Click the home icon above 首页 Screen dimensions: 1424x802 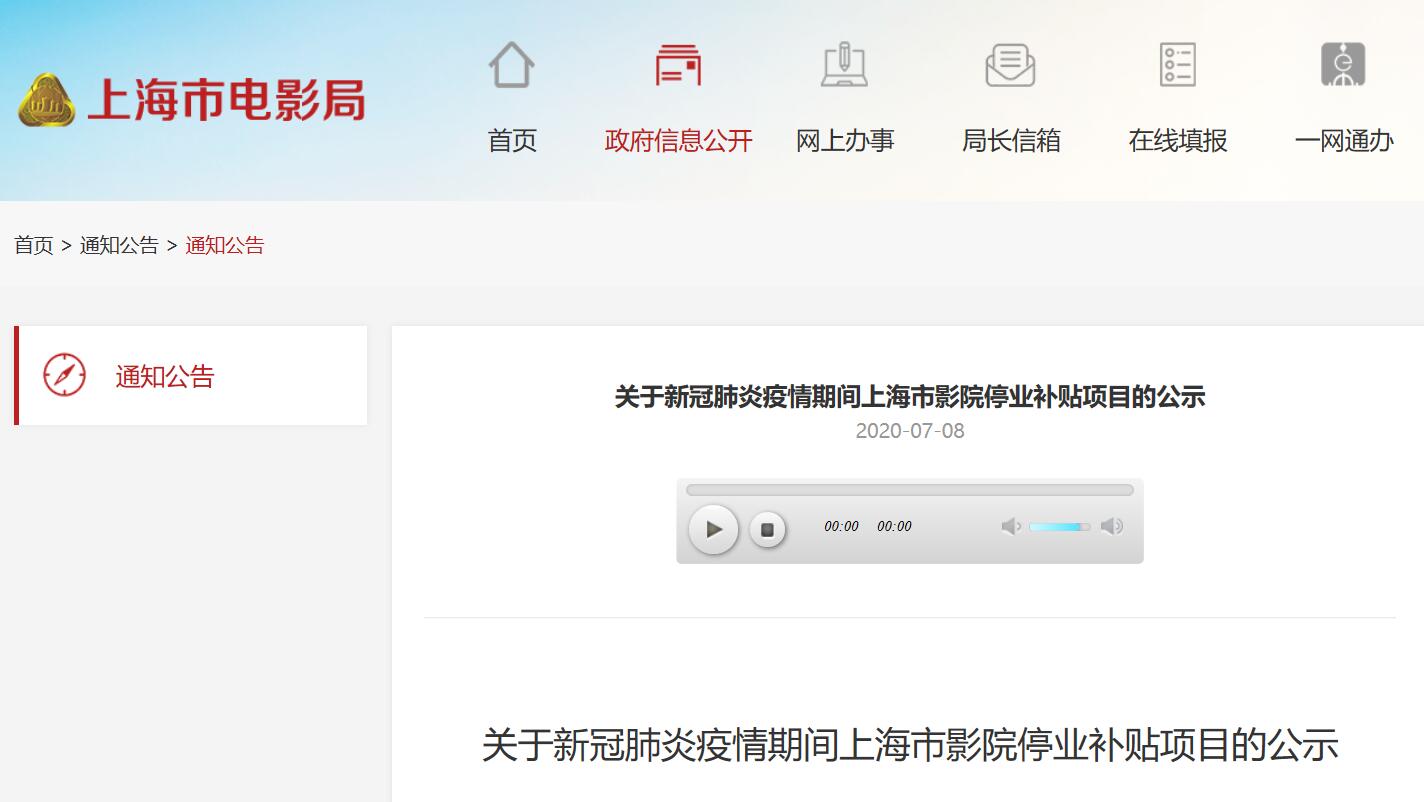(511, 65)
